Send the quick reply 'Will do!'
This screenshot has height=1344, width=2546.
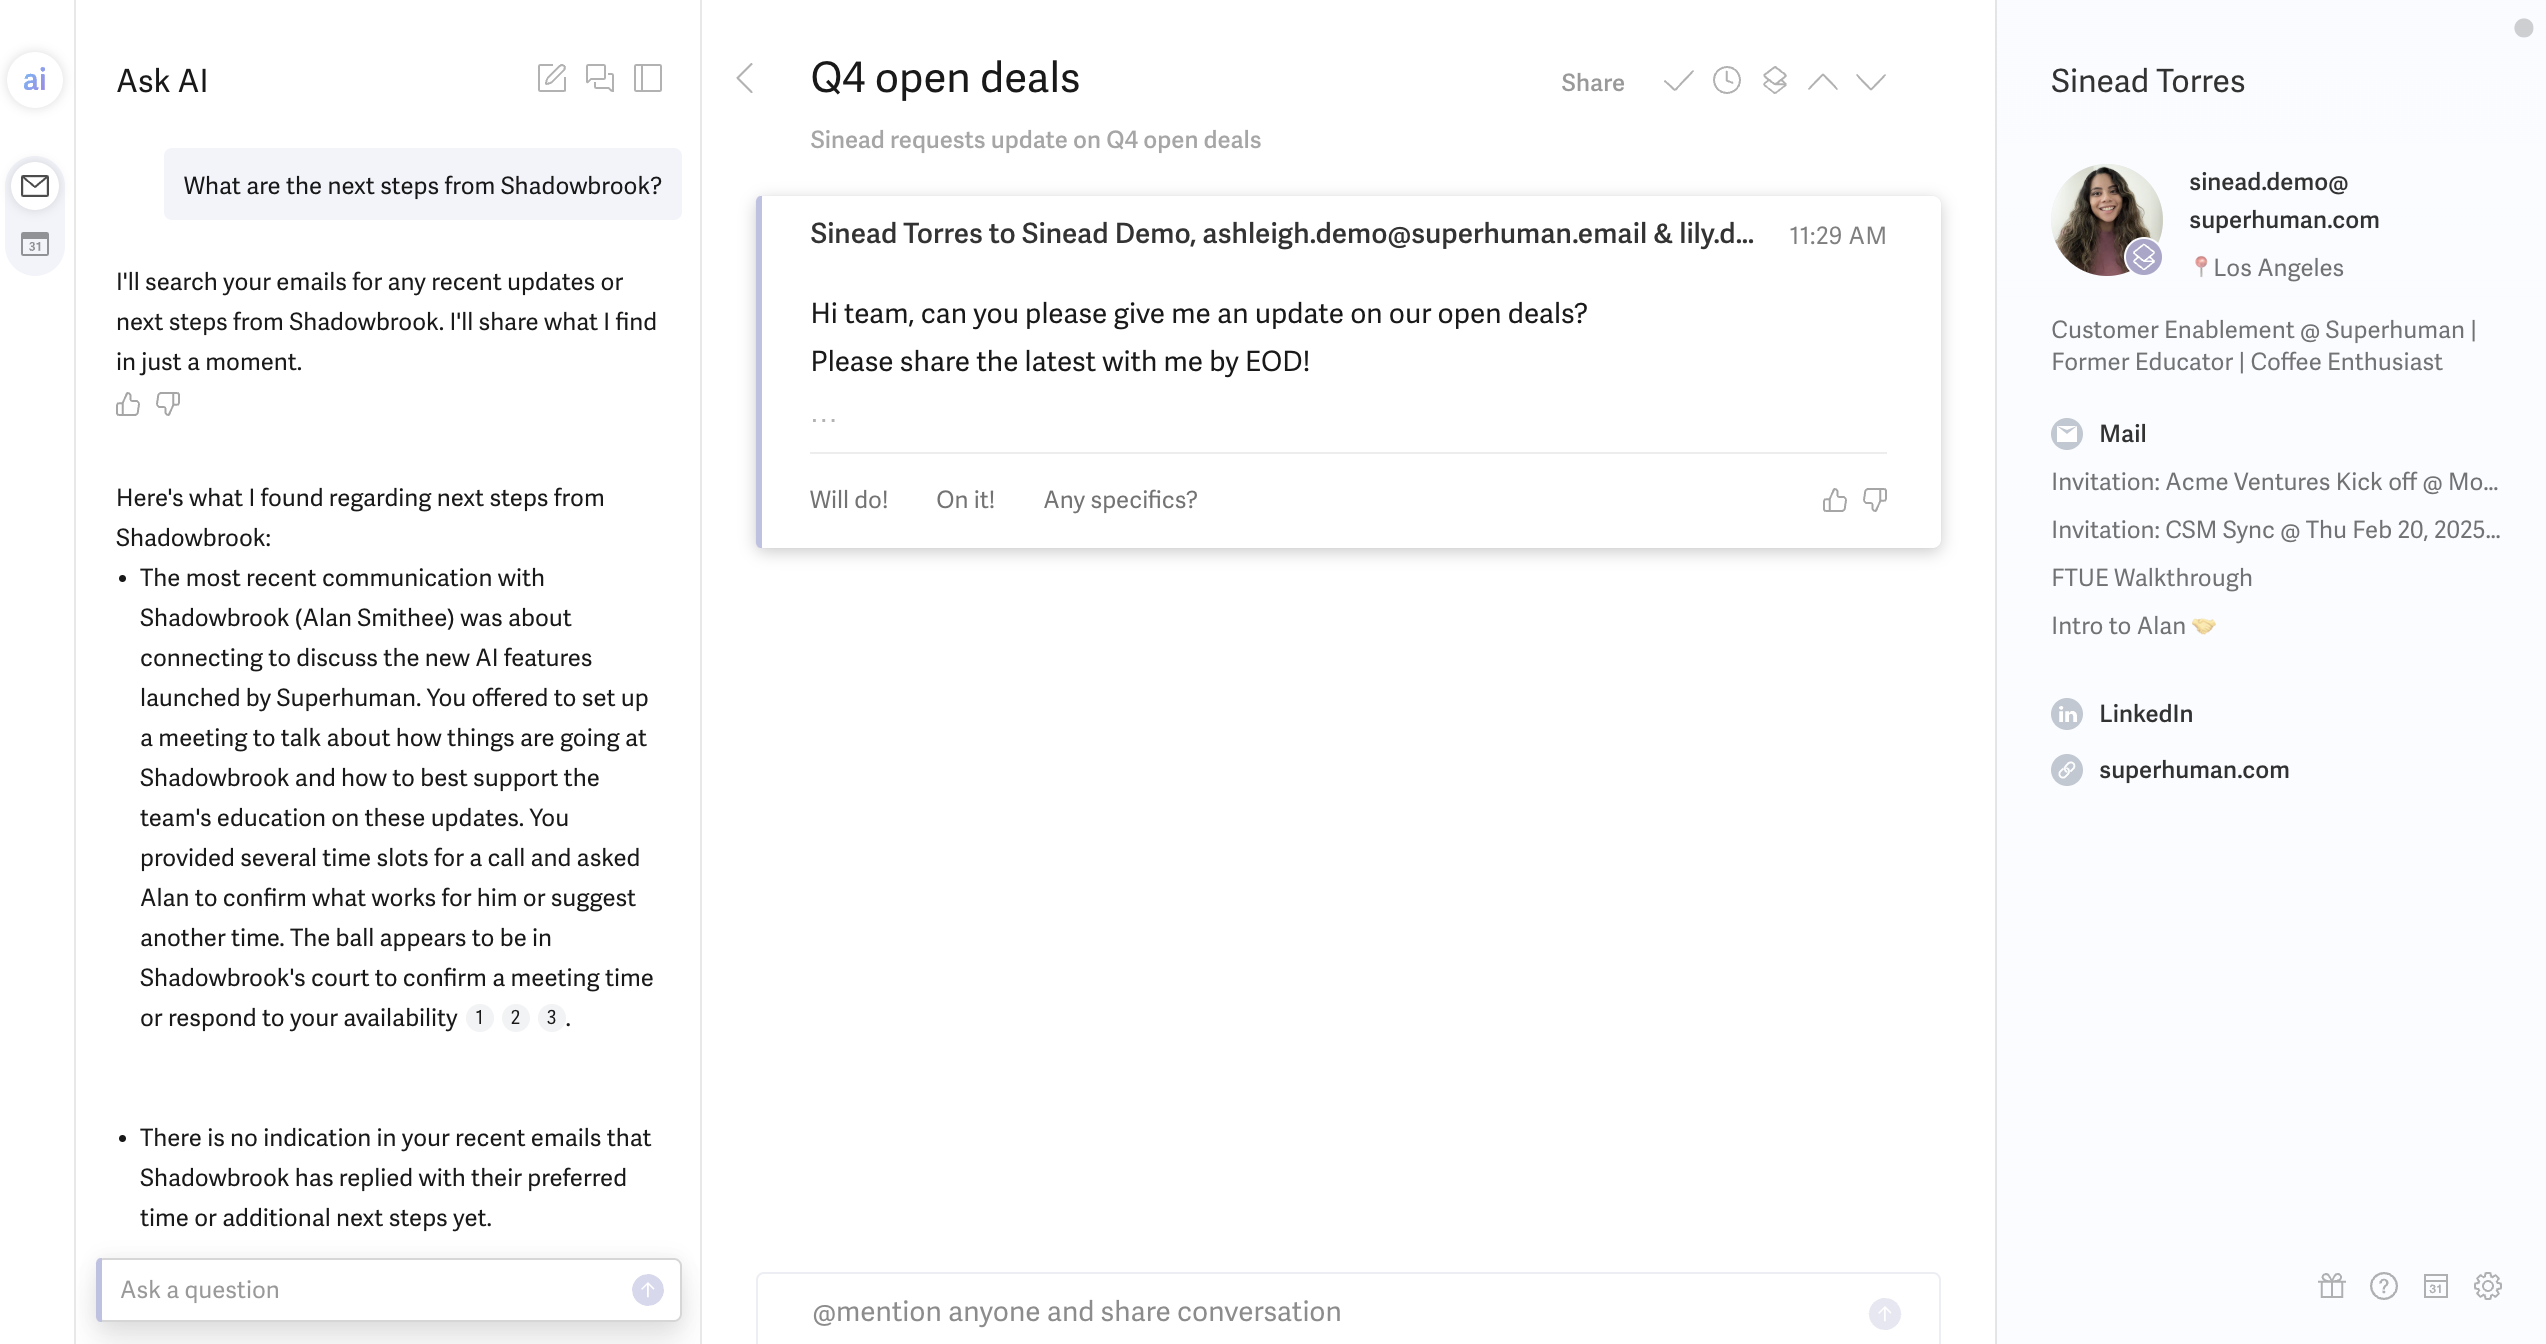point(849,499)
